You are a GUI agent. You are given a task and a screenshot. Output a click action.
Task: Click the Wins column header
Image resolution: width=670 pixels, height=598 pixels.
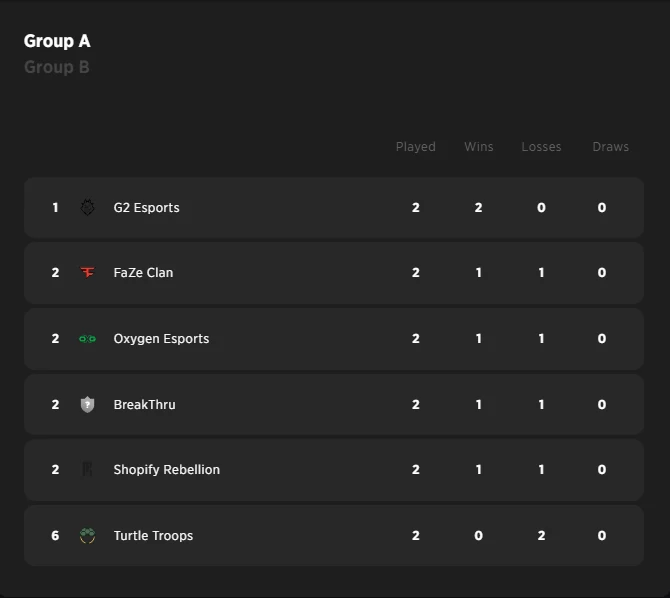479,147
